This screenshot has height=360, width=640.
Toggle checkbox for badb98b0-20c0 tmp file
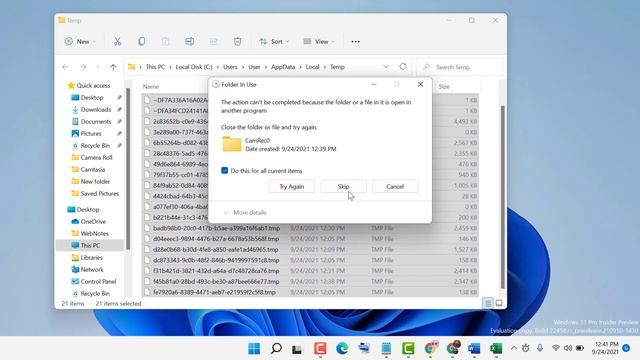(147, 228)
